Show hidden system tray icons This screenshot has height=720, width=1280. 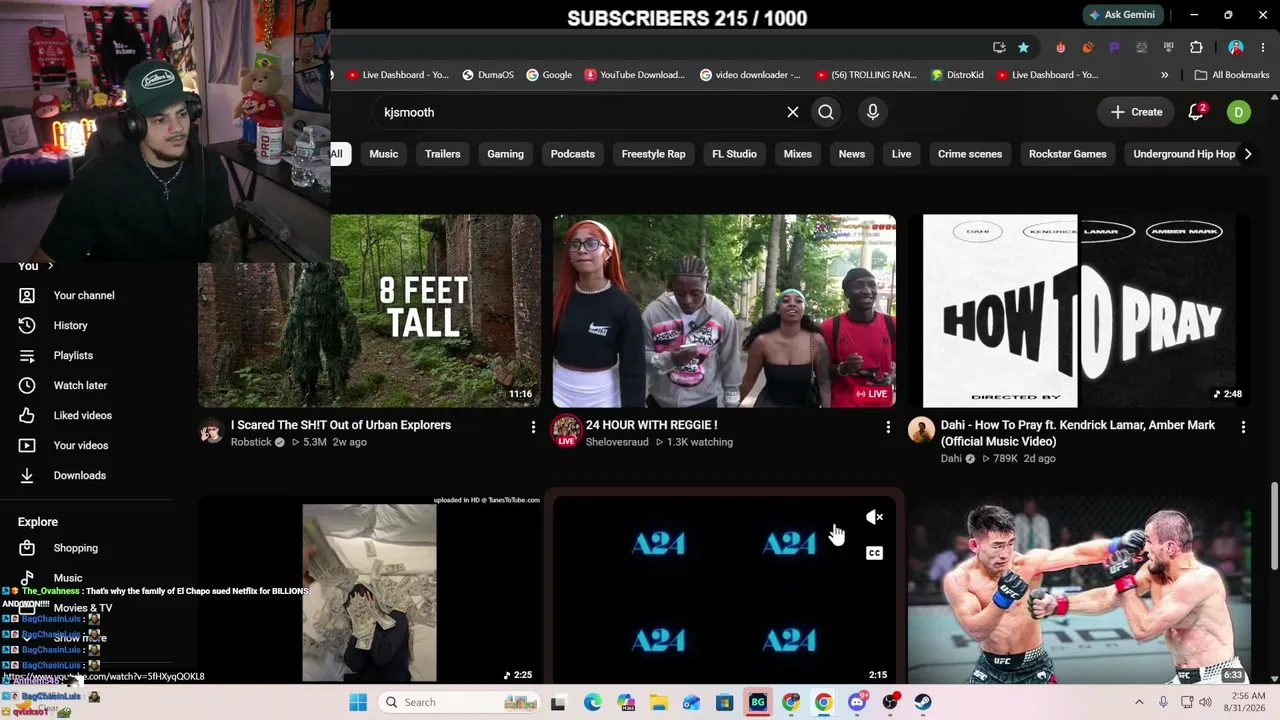1138,702
